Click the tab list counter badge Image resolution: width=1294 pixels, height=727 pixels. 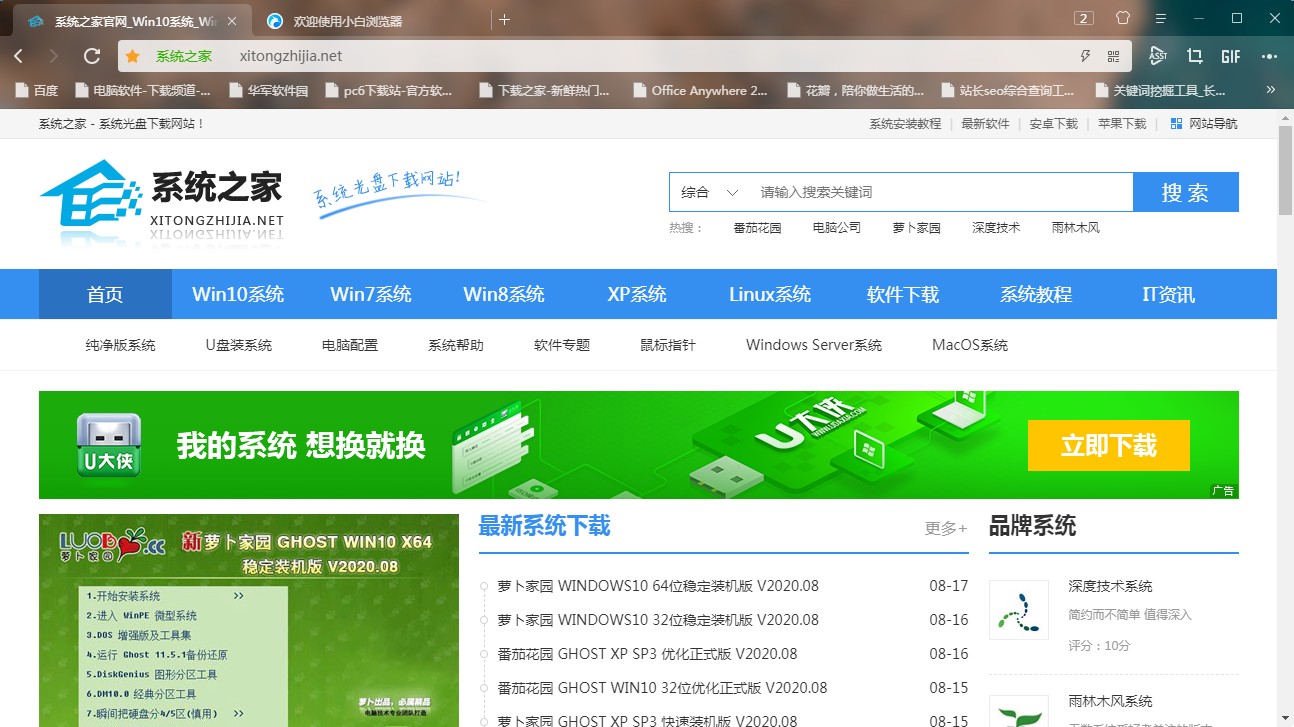click(1082, 18)
